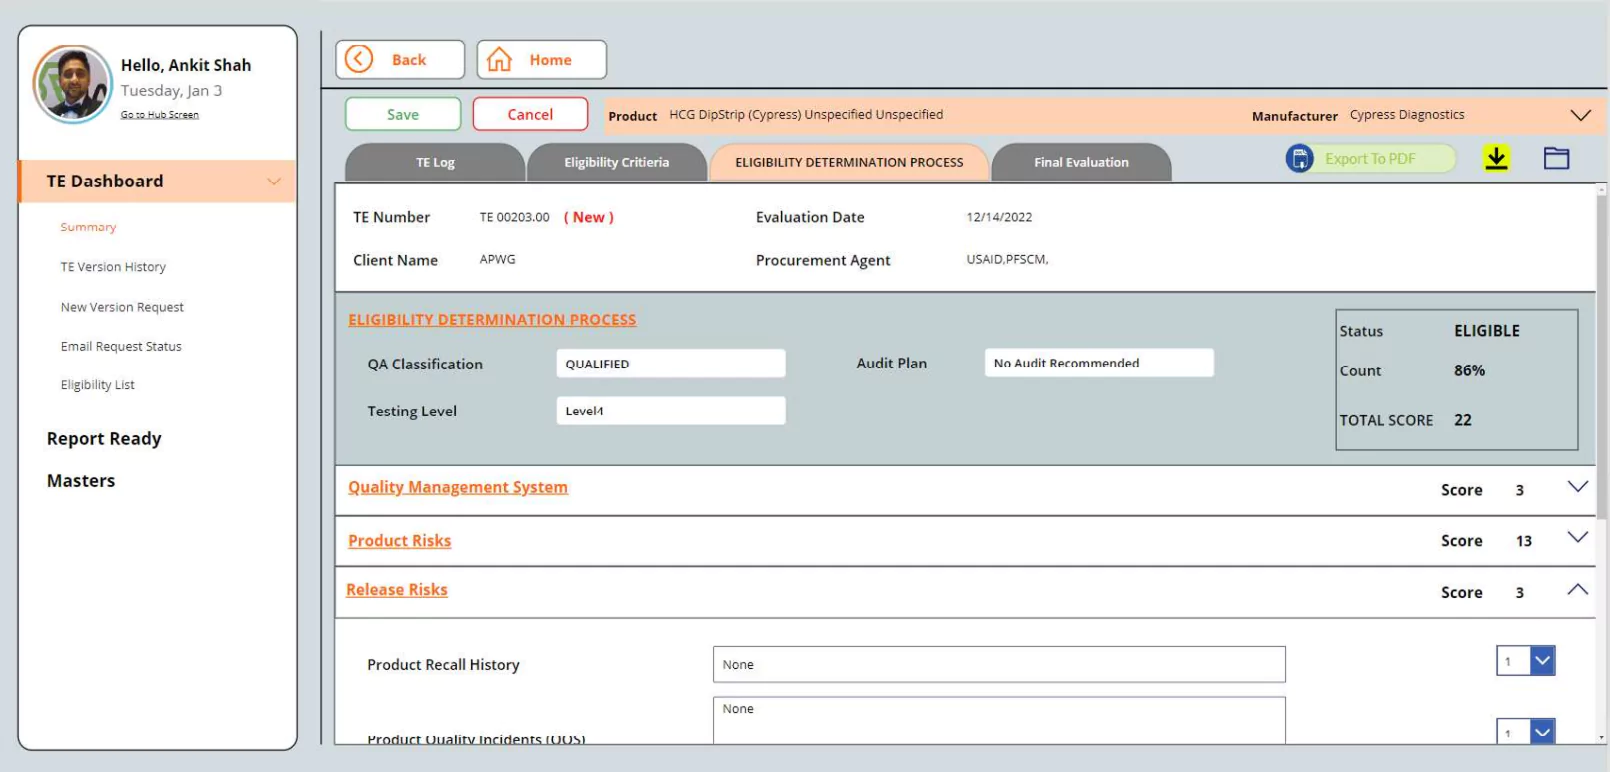Screen dimensions: 1610x772
Task: Expand the Product Risks section chevron
Action: click(1577, 538)
